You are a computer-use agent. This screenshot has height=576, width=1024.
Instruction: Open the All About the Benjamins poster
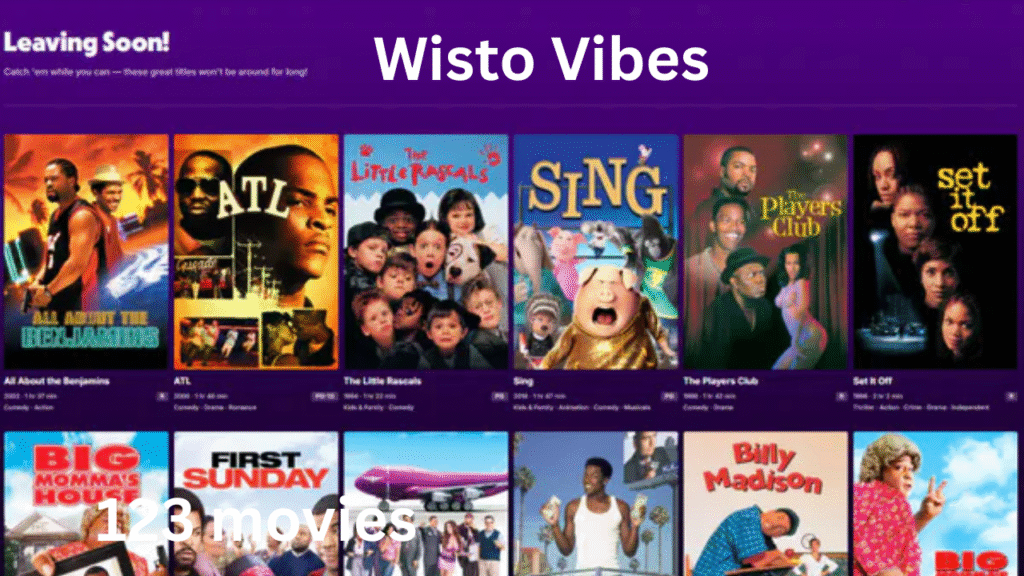point(86,251)
